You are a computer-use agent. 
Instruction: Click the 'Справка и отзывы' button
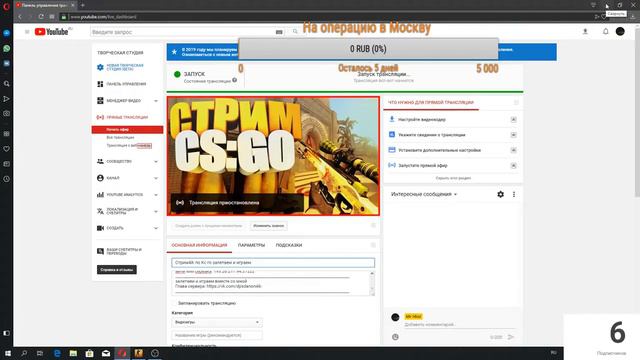[x=117, y=270]
